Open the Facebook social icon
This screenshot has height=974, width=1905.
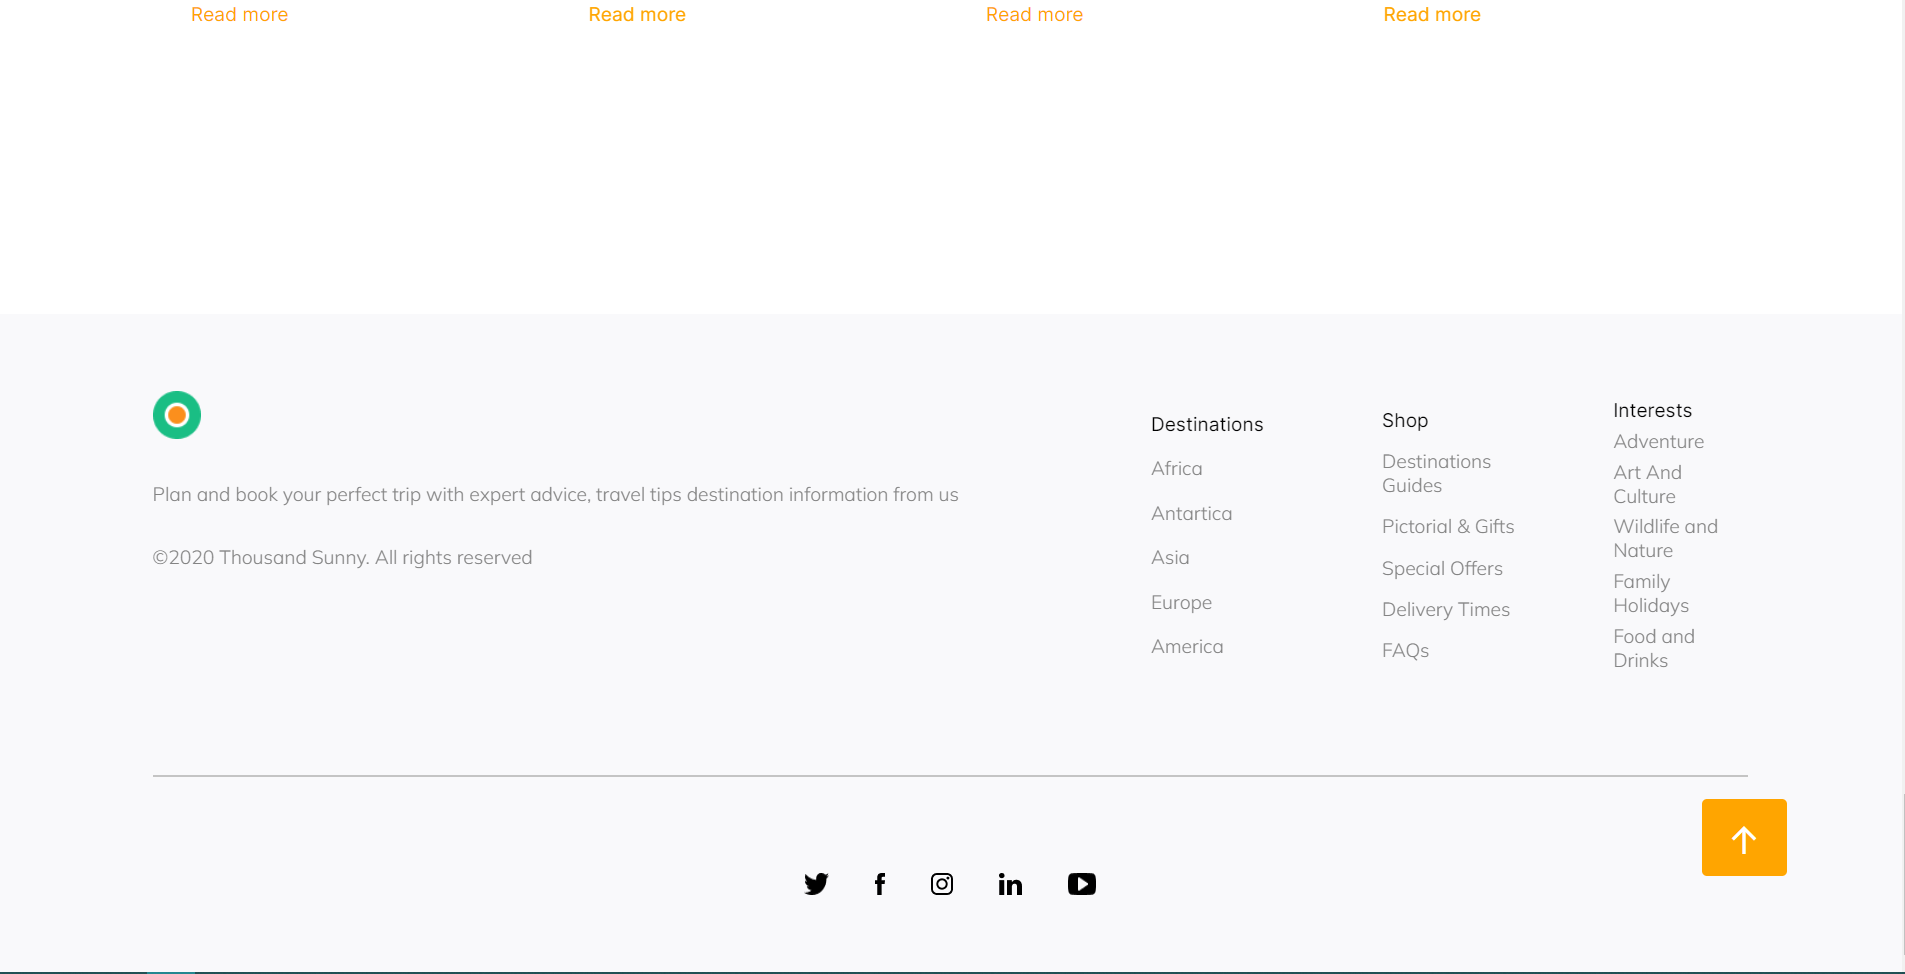[x=880, y=884]
